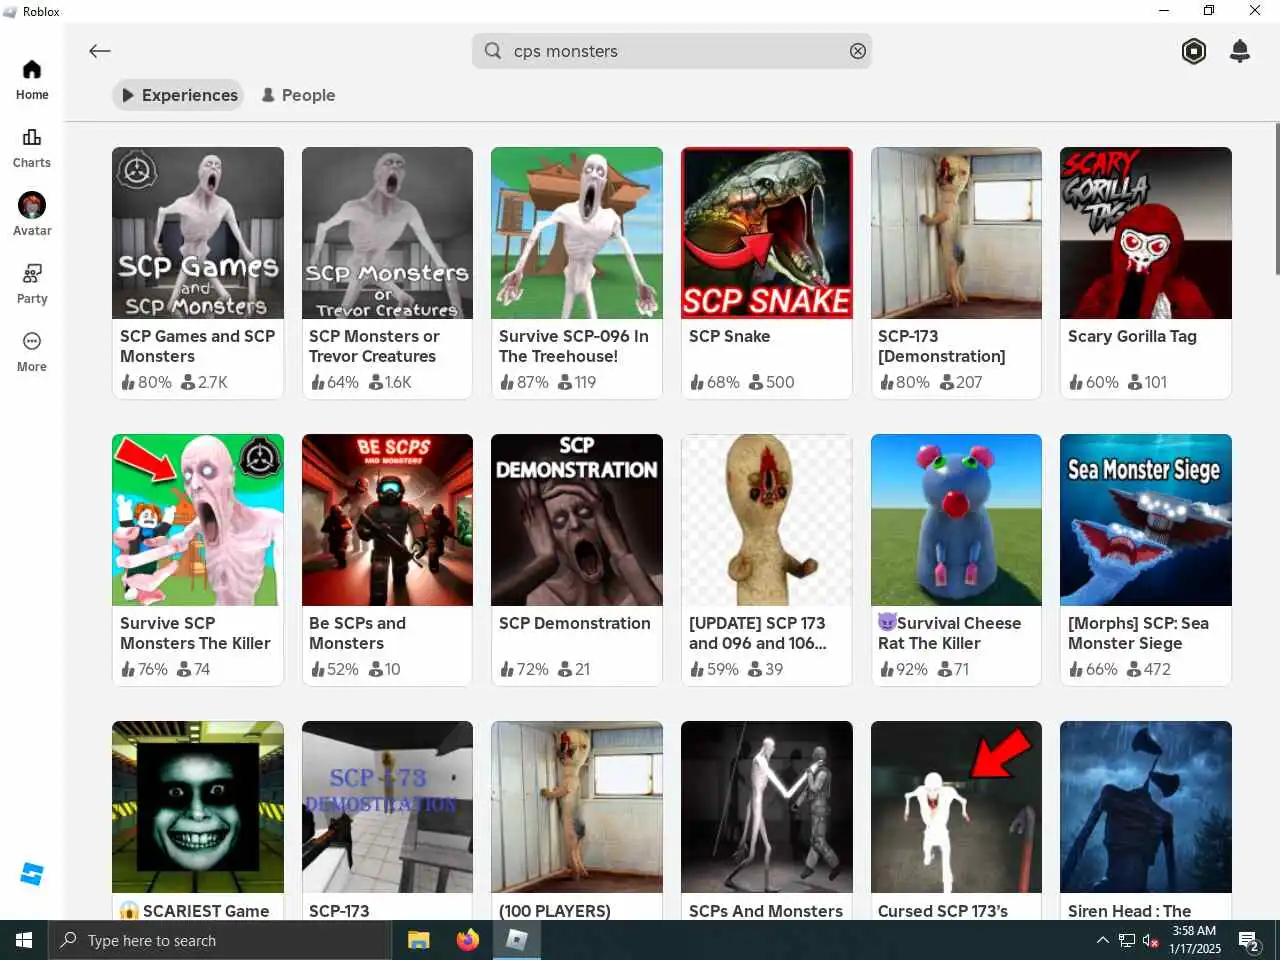
Task: Clear the search text with the X icon
Action: pos(858,51)
